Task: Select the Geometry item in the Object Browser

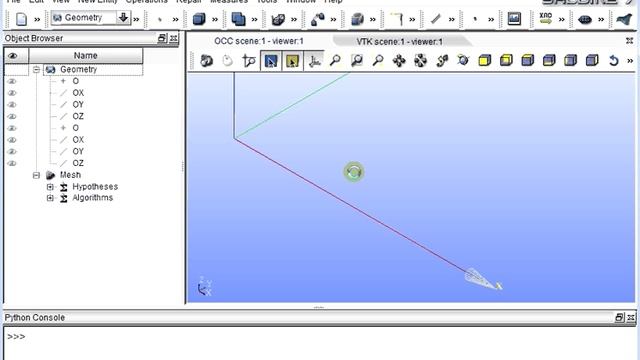Action: pyautogui.click(x=78, y=69)
